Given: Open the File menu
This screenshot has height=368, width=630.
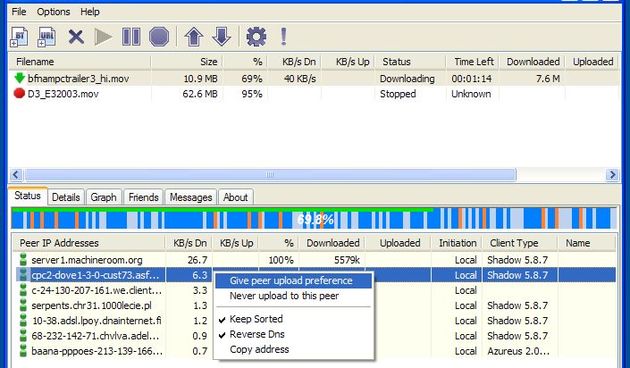Looking at the screenshot, I should 19,12.
